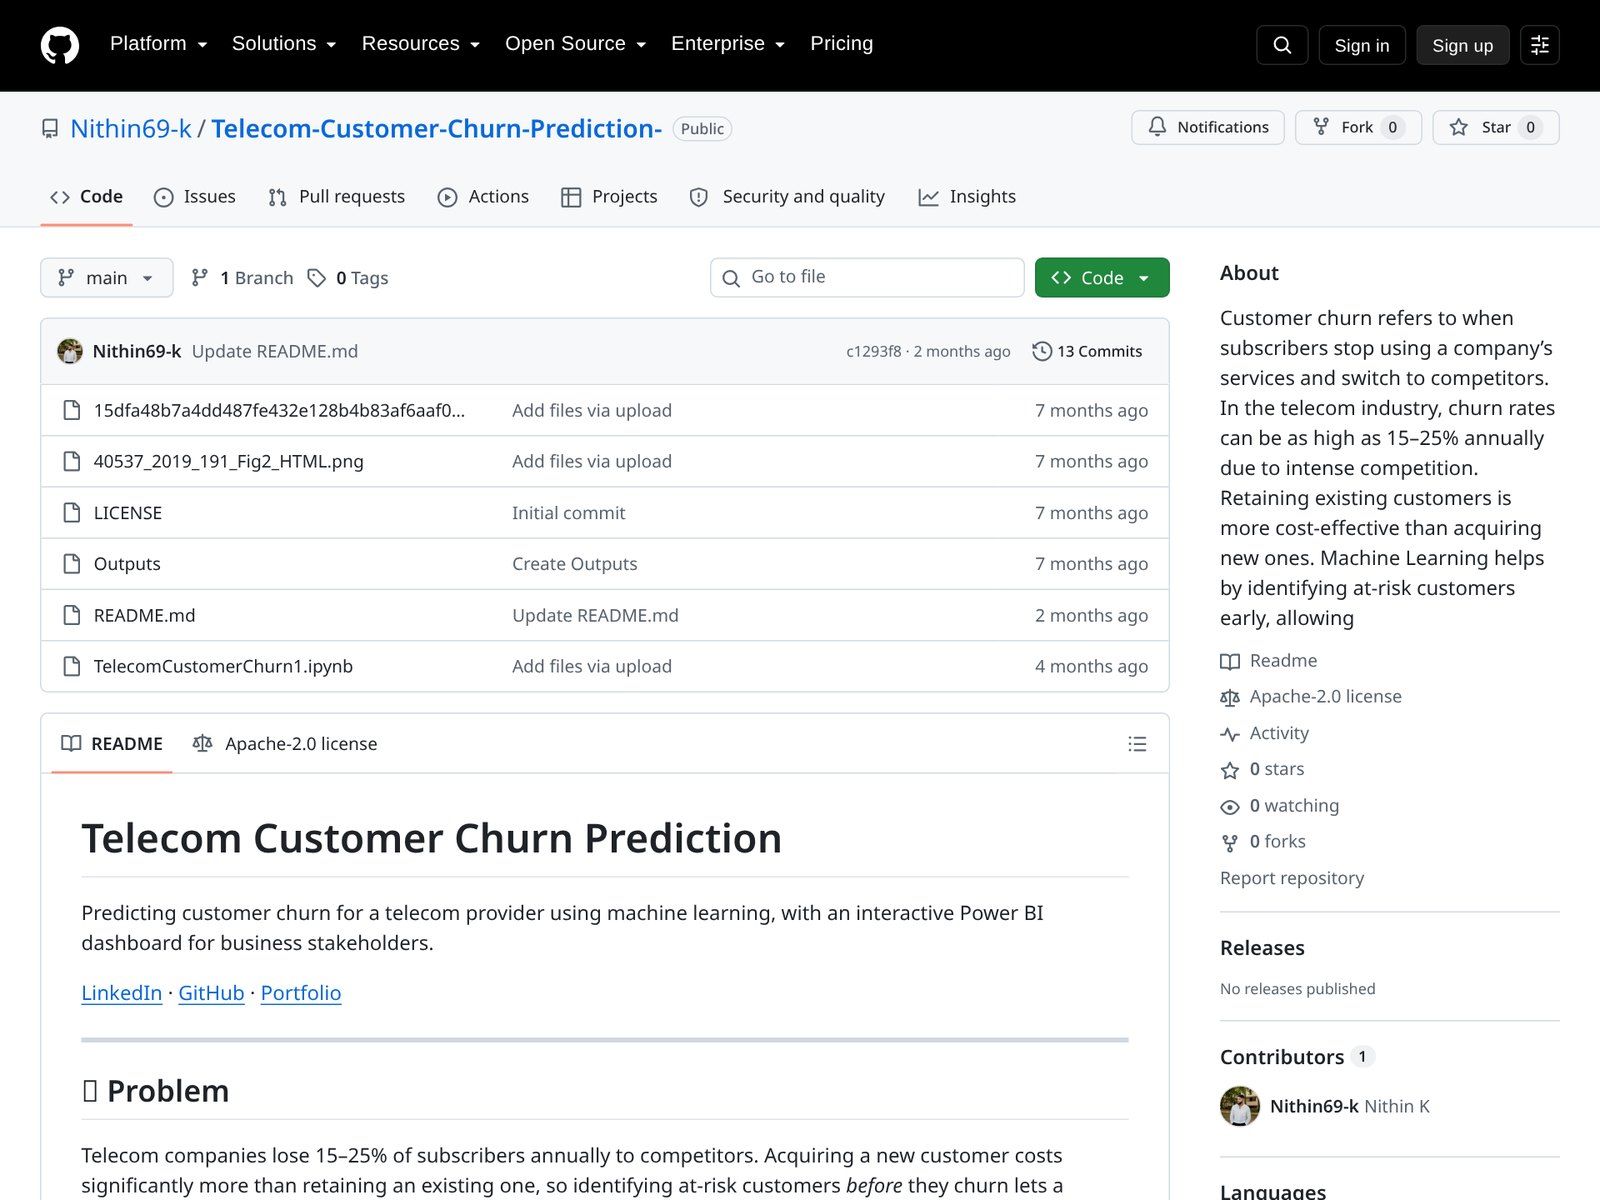Open the TelecomCustomerChurn1.ipynb file
1600x1200 pixels.
coord(223,666)
